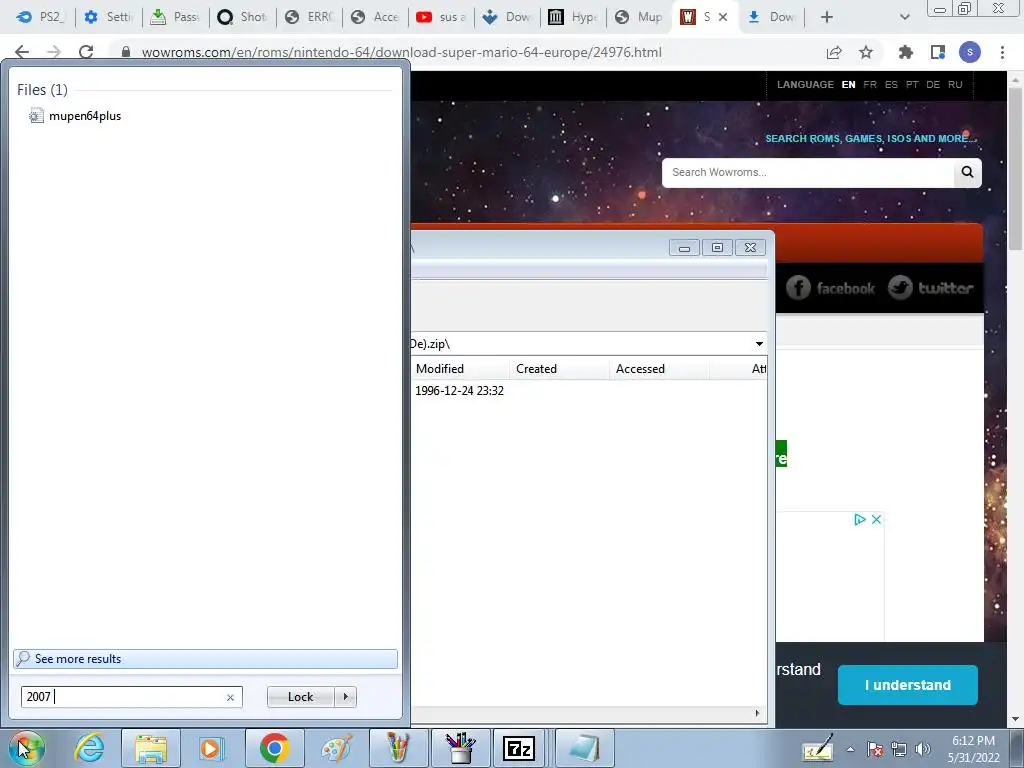Click I understand cookie button
This screenshot has width=1024, height=768.
908,685
